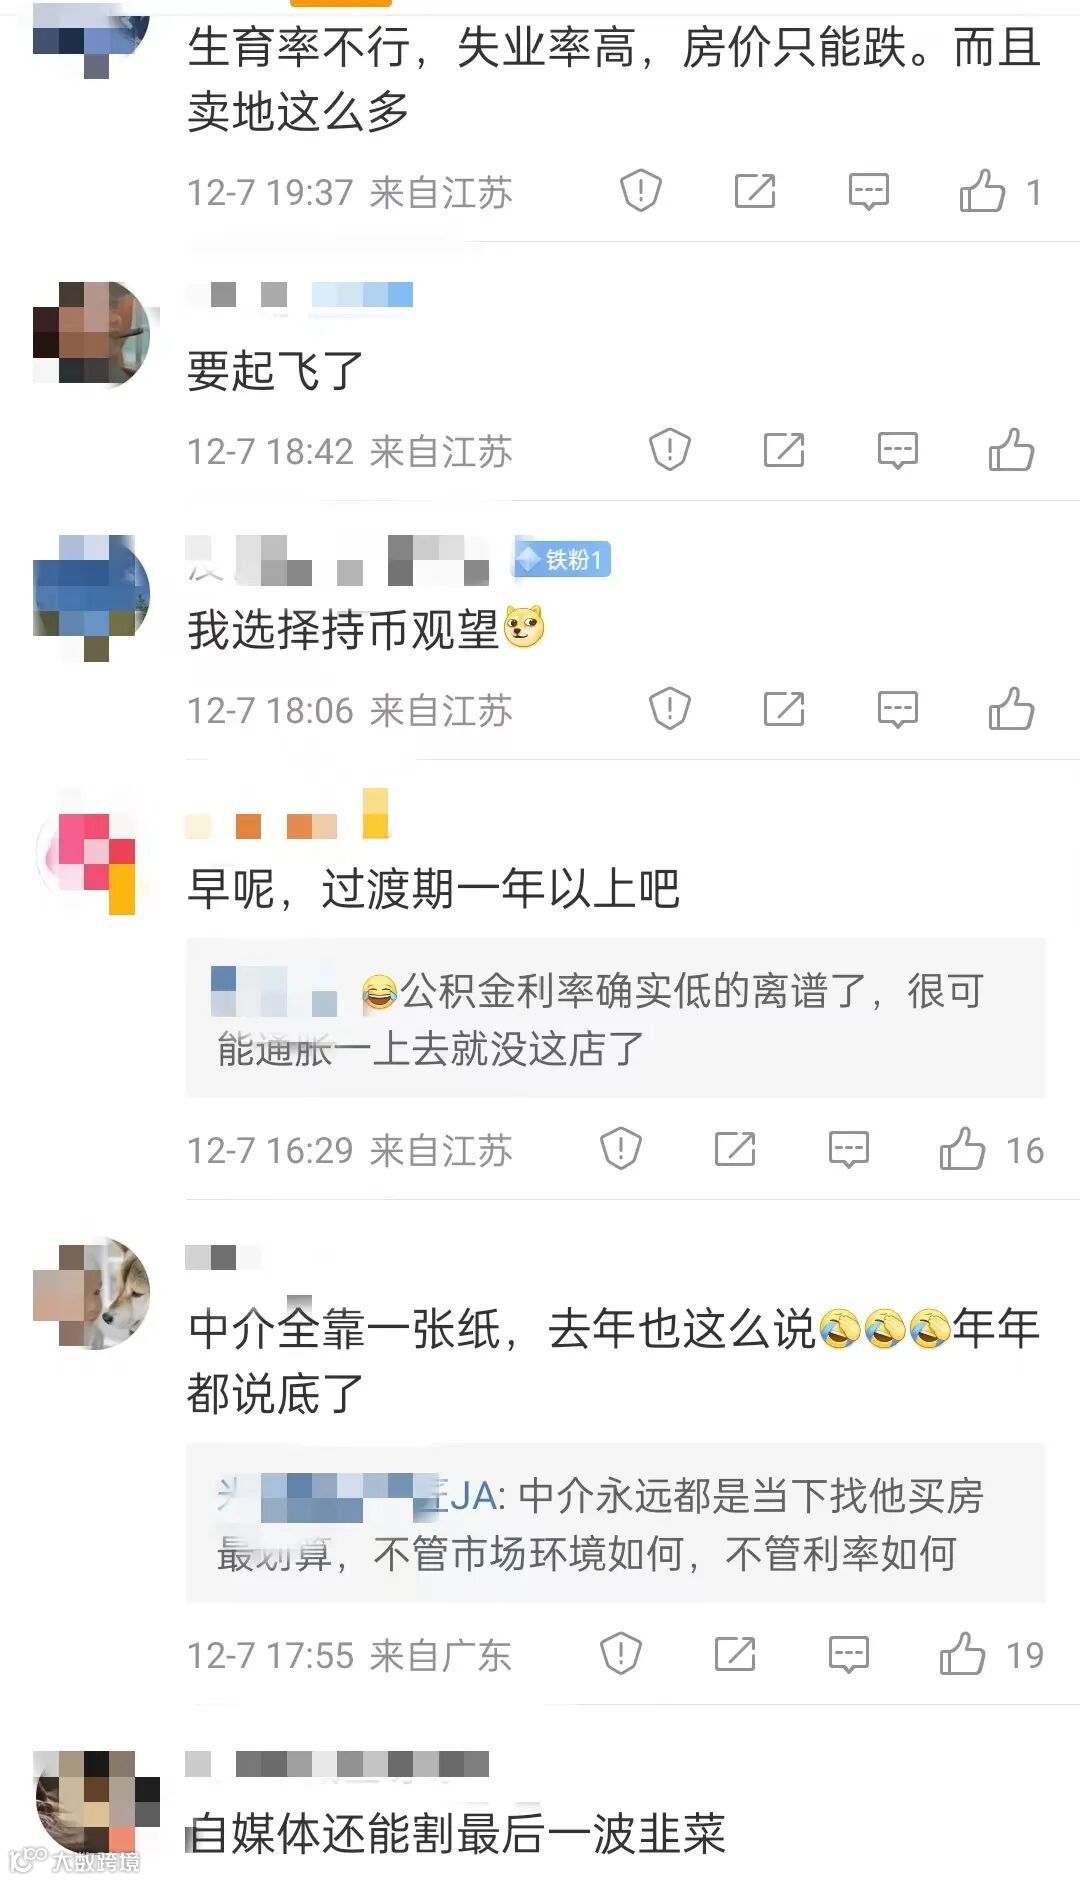1080x1881 pixels.
Task: Like the comment with 19 likes
Action: [x=991, y=1654]
